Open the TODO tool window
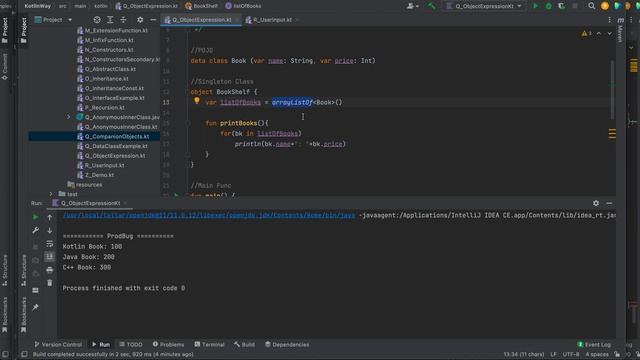This screenshot has width=640, height=360. pos(131,344)
